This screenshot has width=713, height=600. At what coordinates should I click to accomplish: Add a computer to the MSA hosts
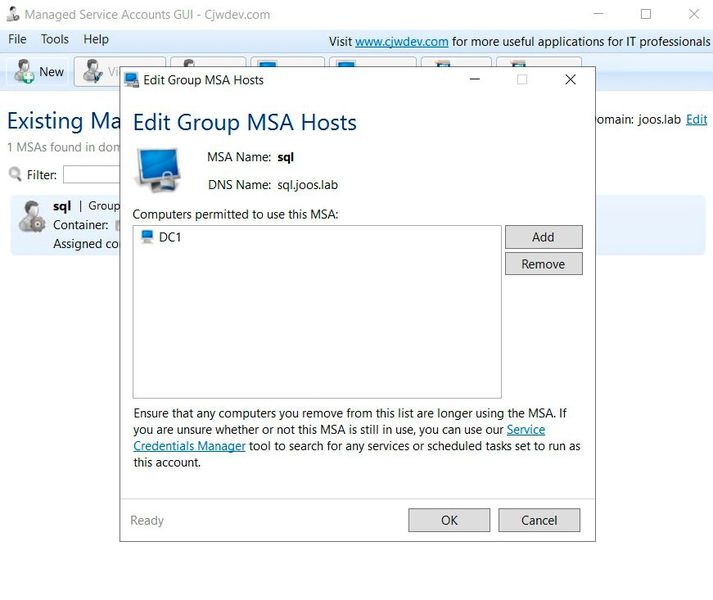tap(543, 237)
